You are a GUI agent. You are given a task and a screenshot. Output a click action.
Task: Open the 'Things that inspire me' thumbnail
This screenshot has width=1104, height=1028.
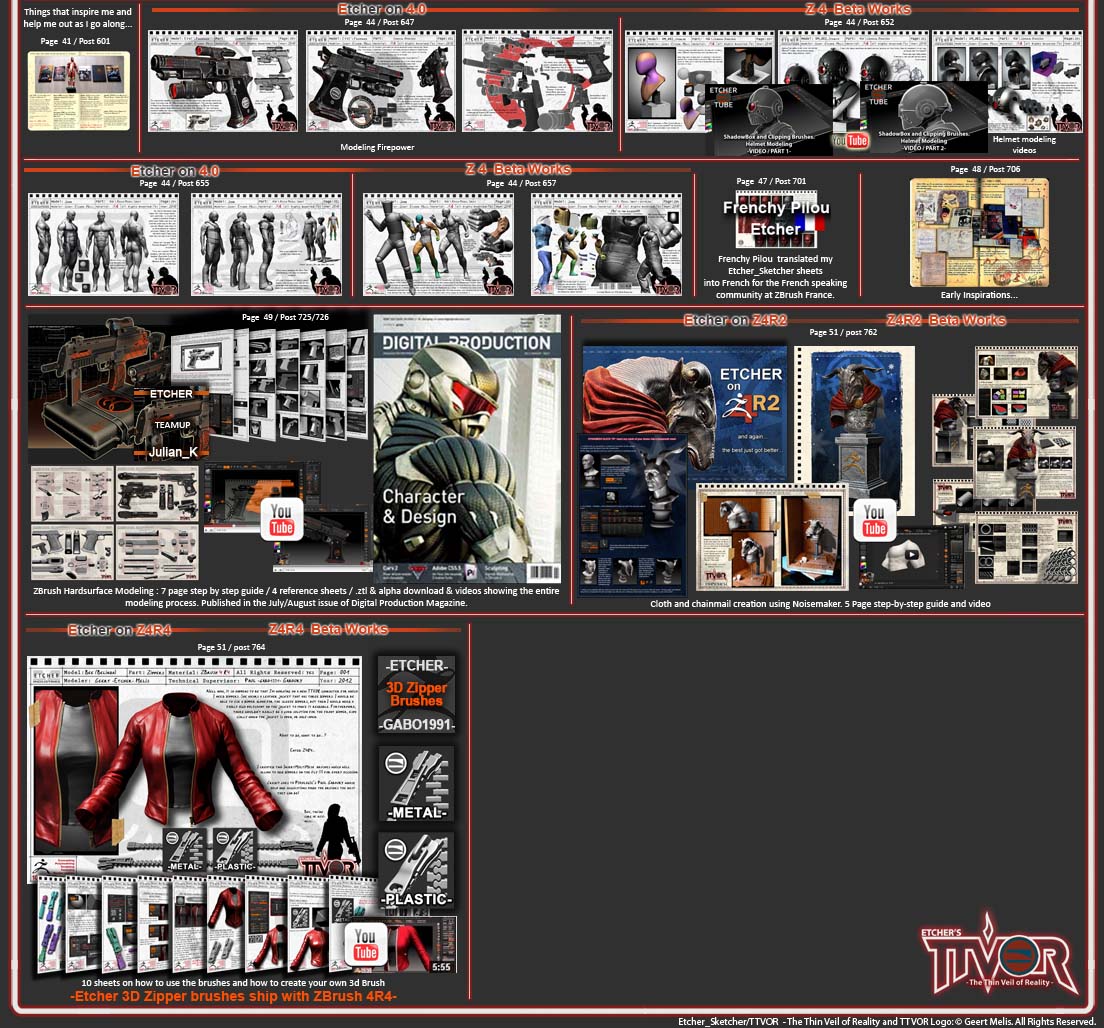[x=79, y=90]
